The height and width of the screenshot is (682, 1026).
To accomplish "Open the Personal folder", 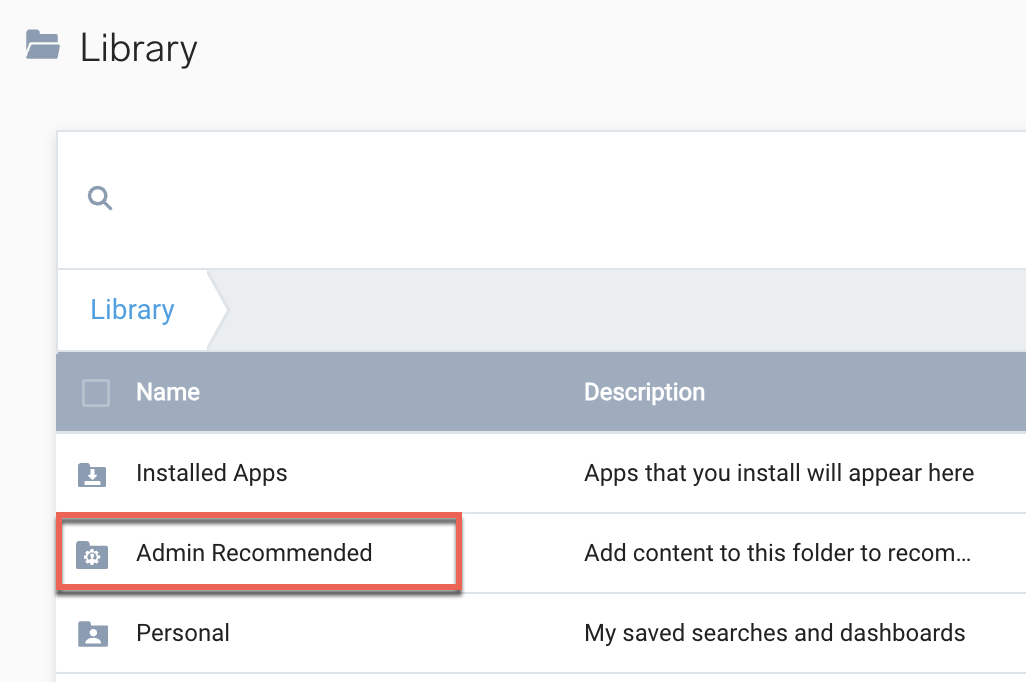I will coord(183,633).
